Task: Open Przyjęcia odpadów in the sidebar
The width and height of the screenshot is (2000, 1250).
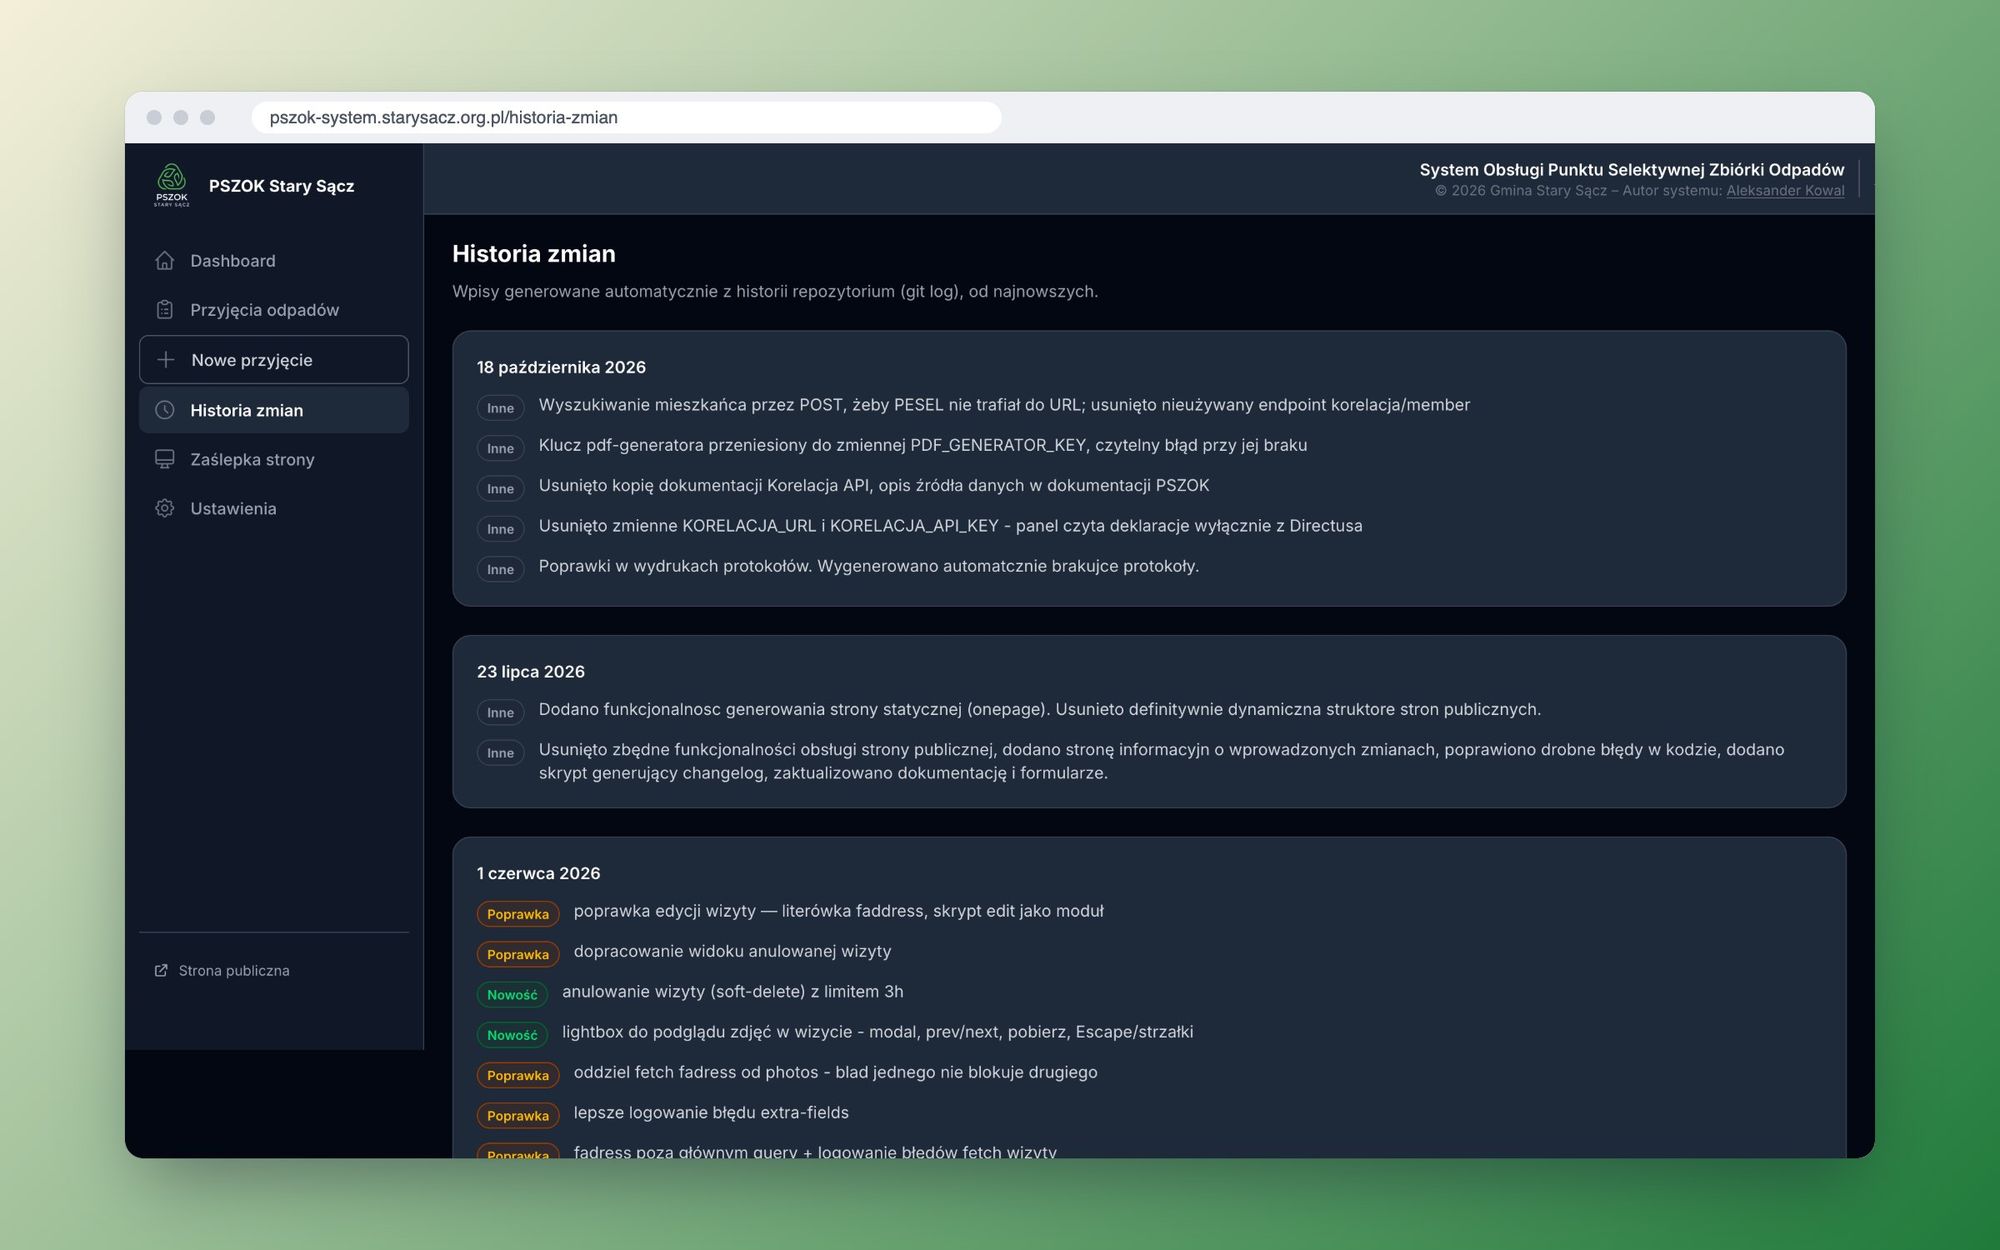Action: 274,310
